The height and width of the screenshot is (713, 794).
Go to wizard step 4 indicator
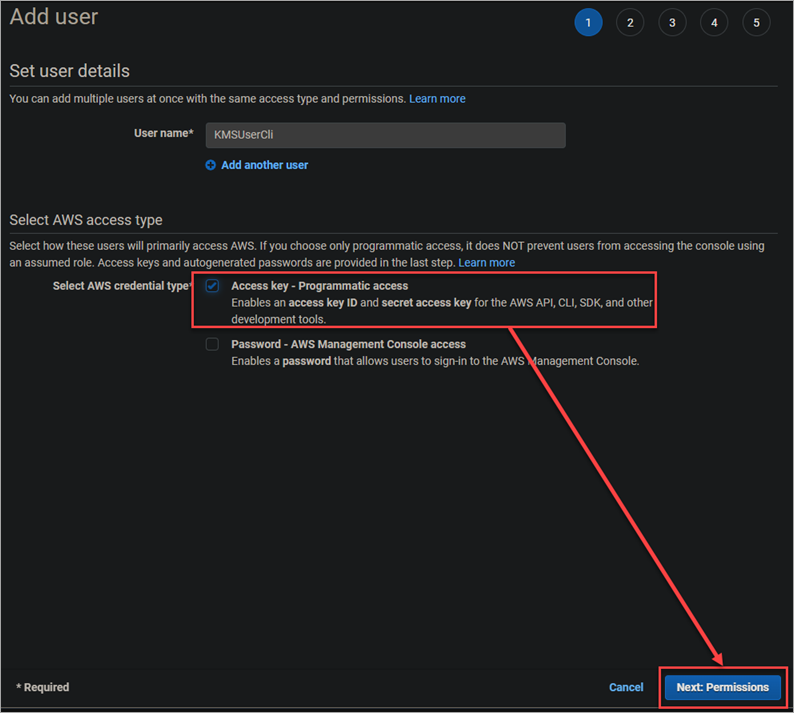[714, 23]
